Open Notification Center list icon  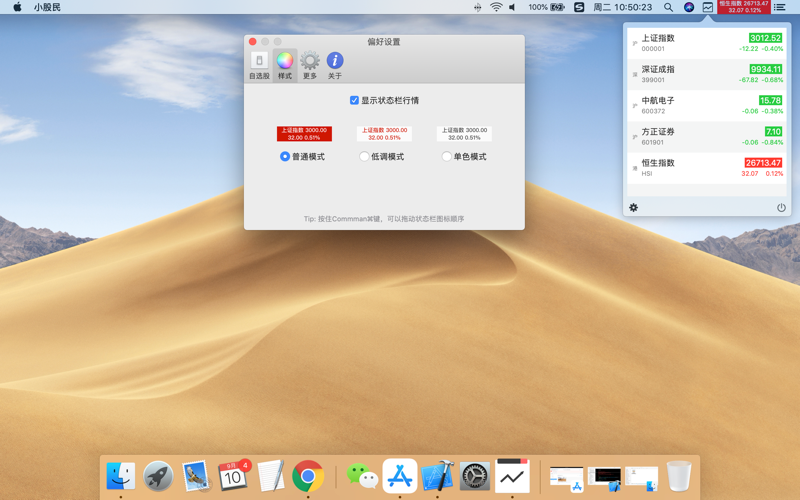[x=780, y=7]
